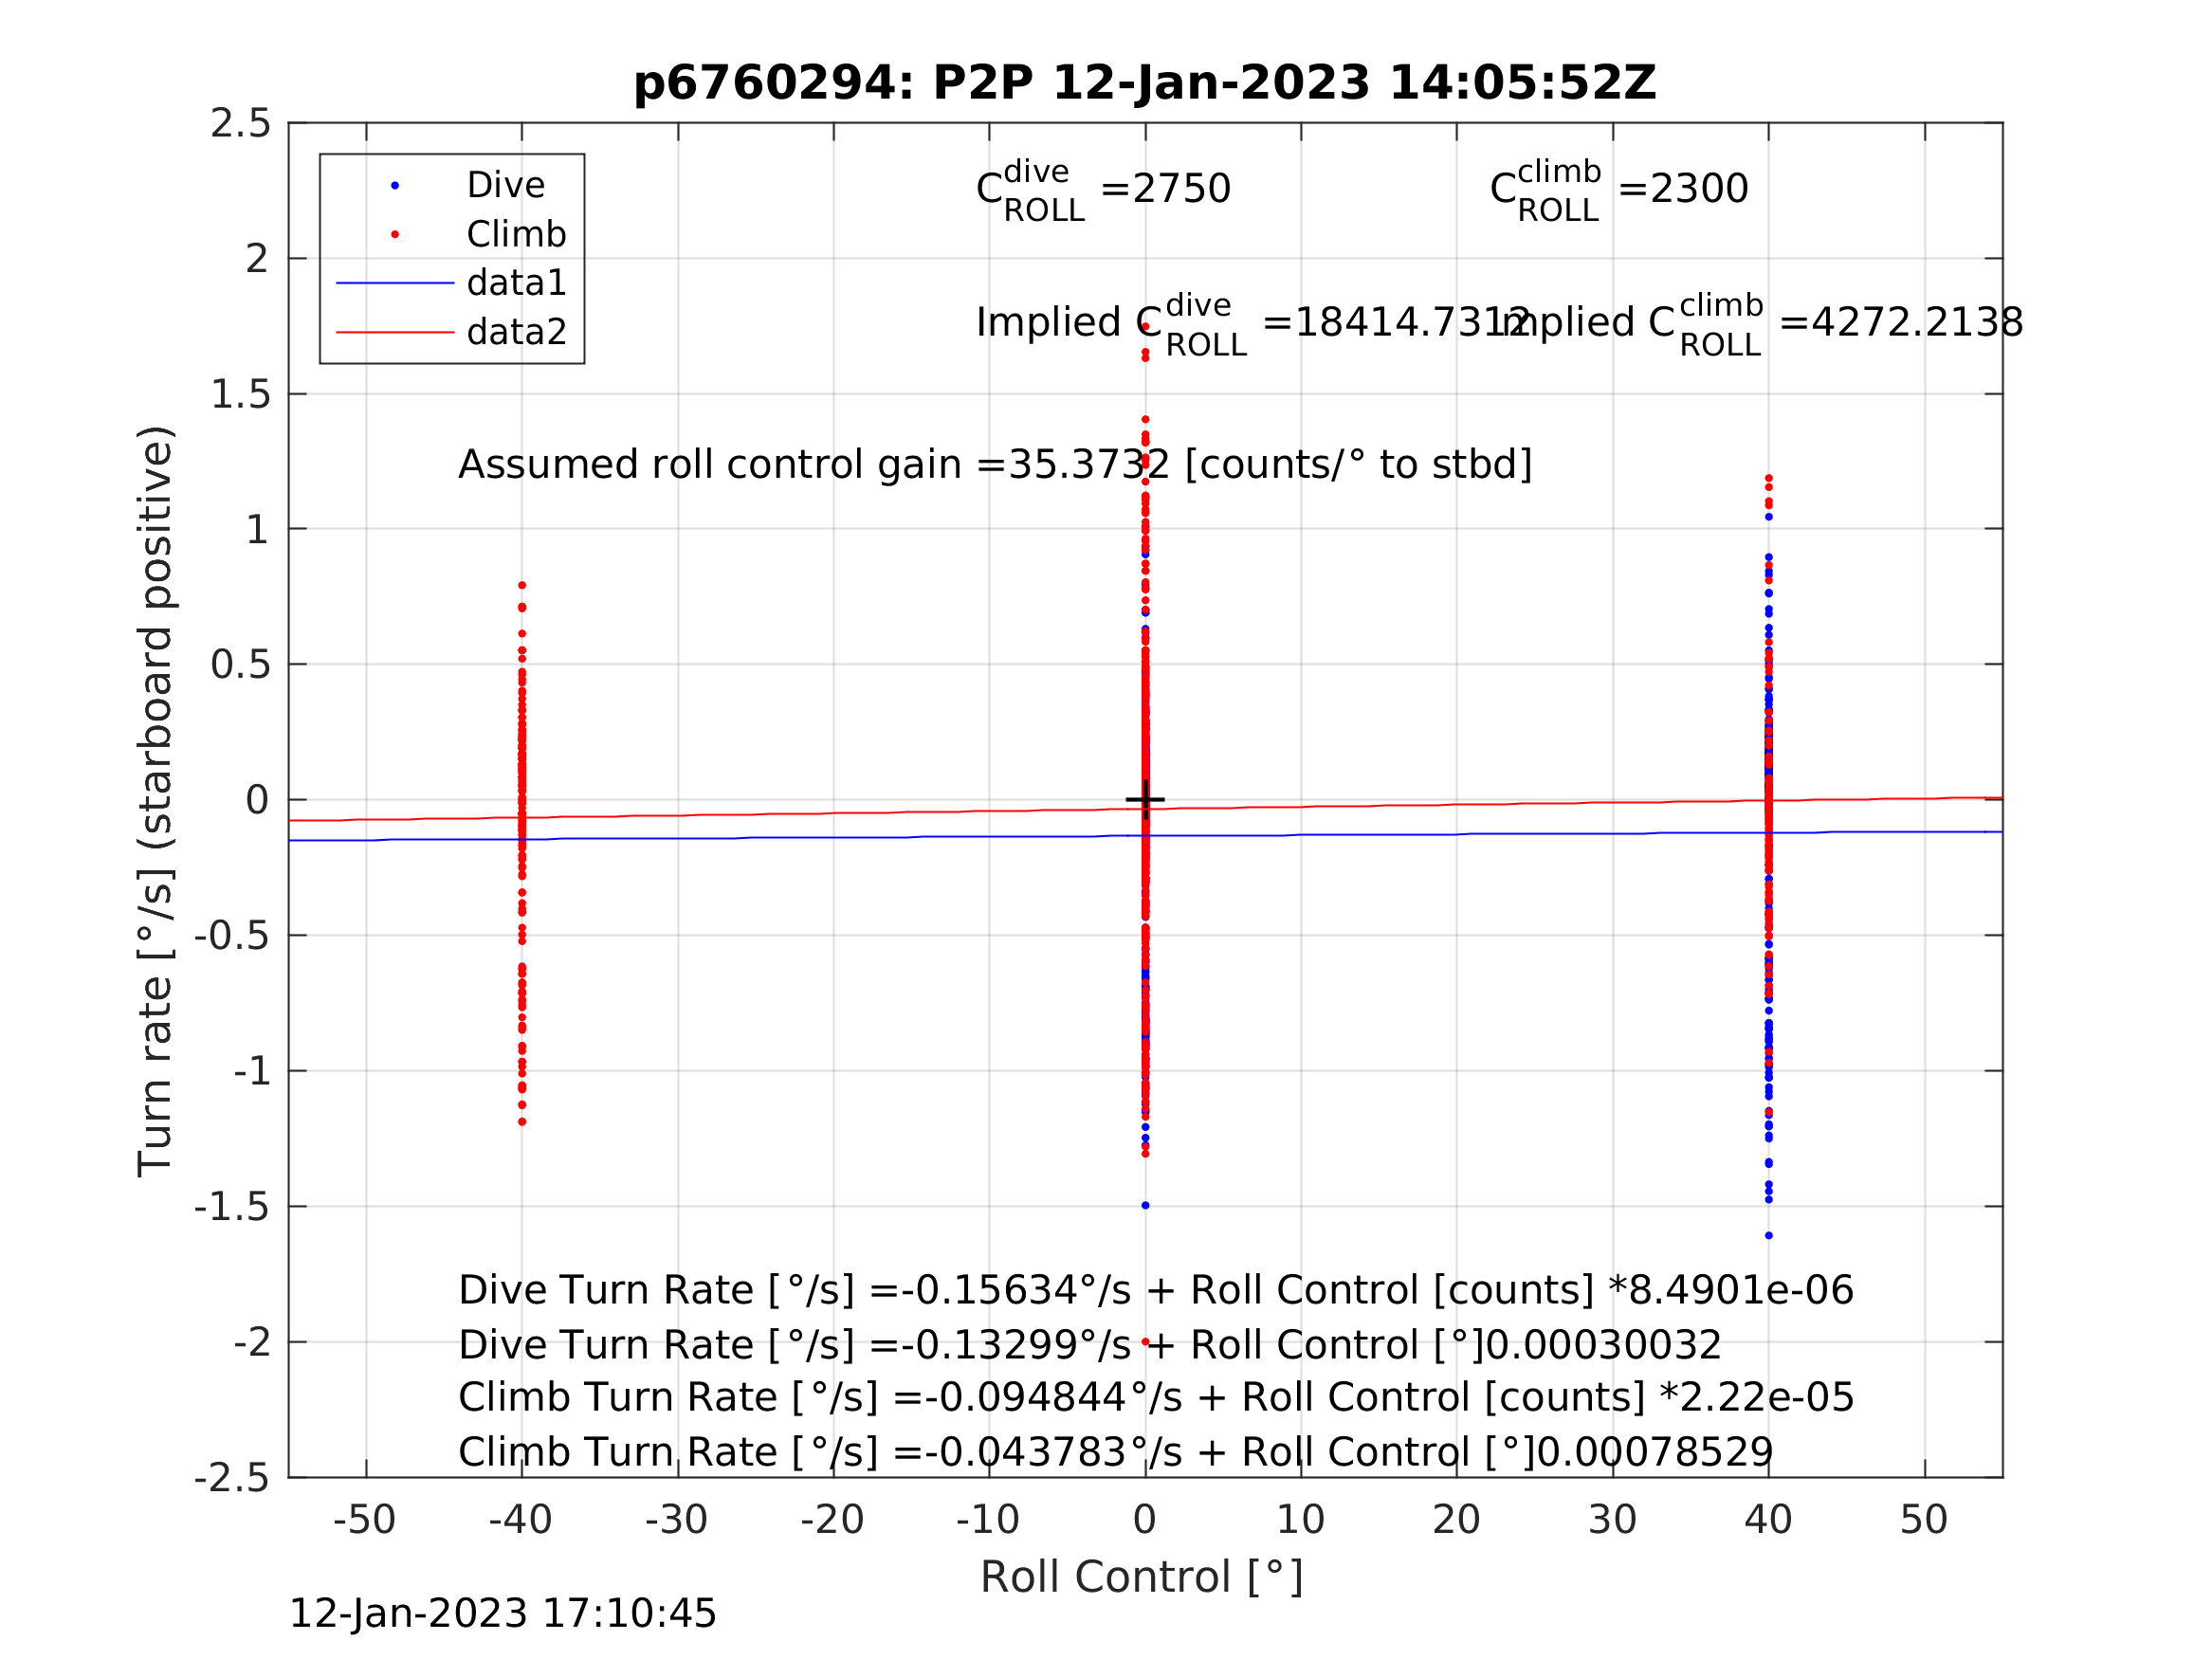Click y-axis tick label '1'
2212x1659 pixels.
pyautogui.click(x=258, y=529)
